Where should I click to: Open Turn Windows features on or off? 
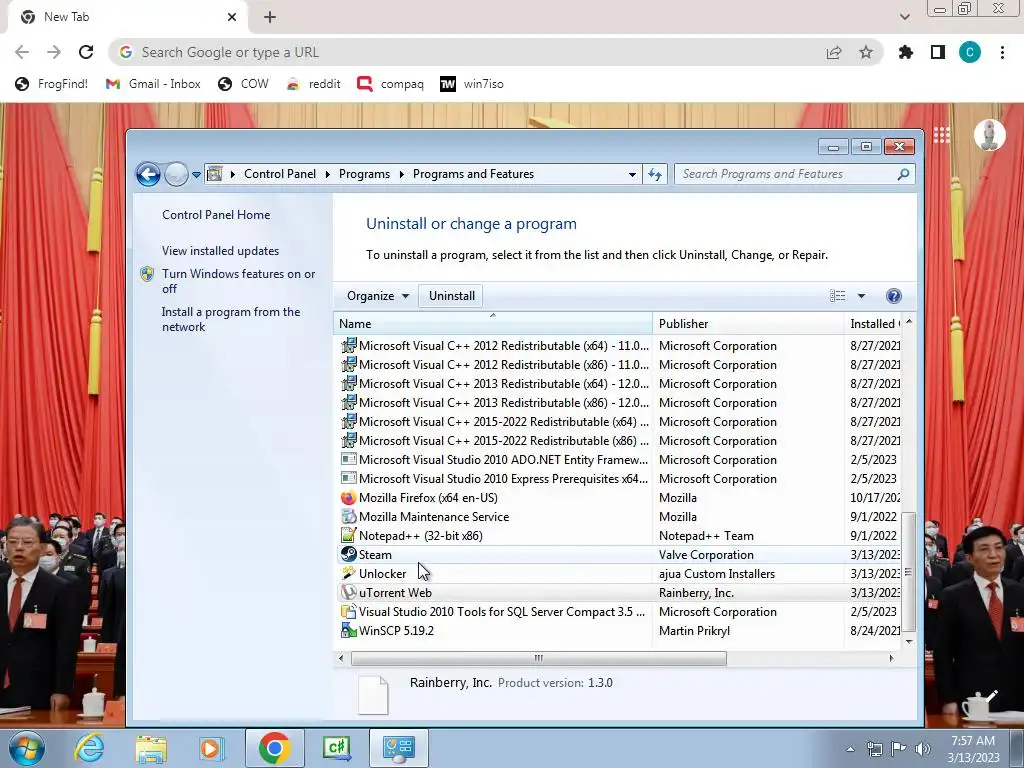[238, 281]
